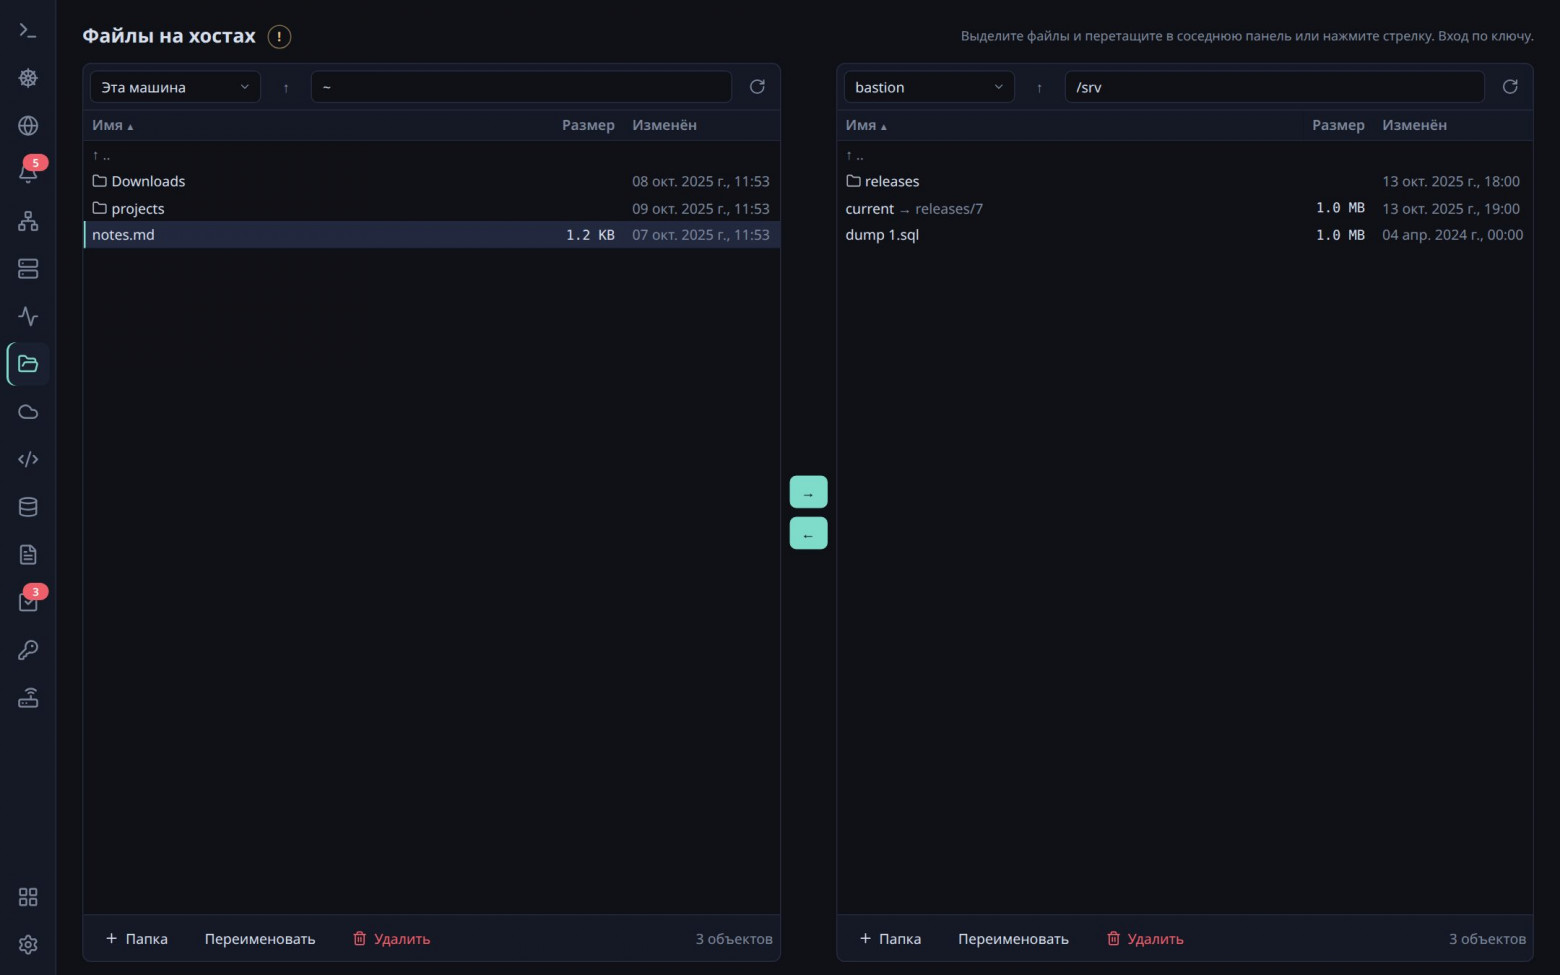Open the Эта машина host dropdown
The height and width of the screenshot is (975, 1560).
[175, 87]
